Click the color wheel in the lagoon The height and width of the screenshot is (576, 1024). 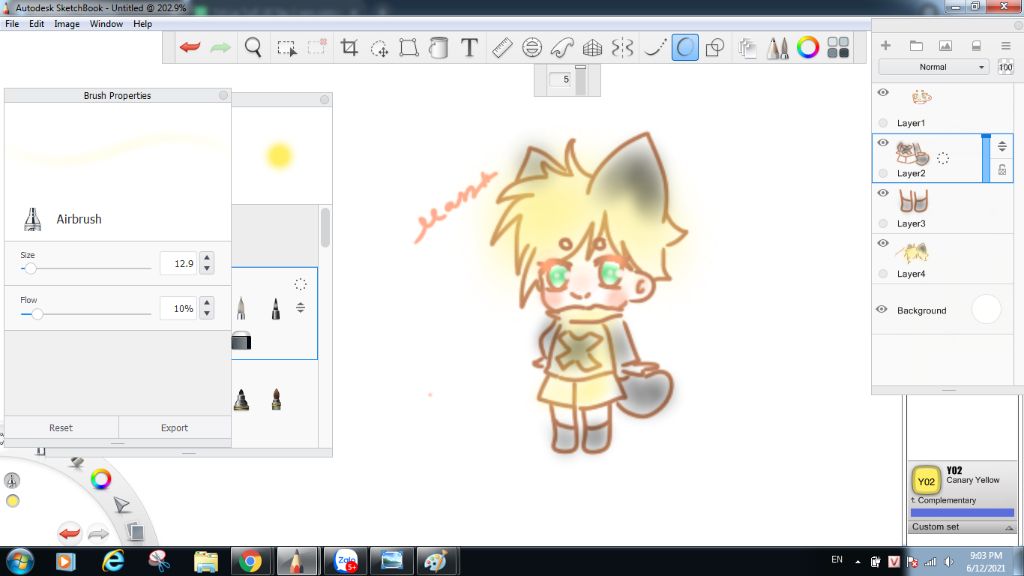pyautogui.click(x=101, y=479)
